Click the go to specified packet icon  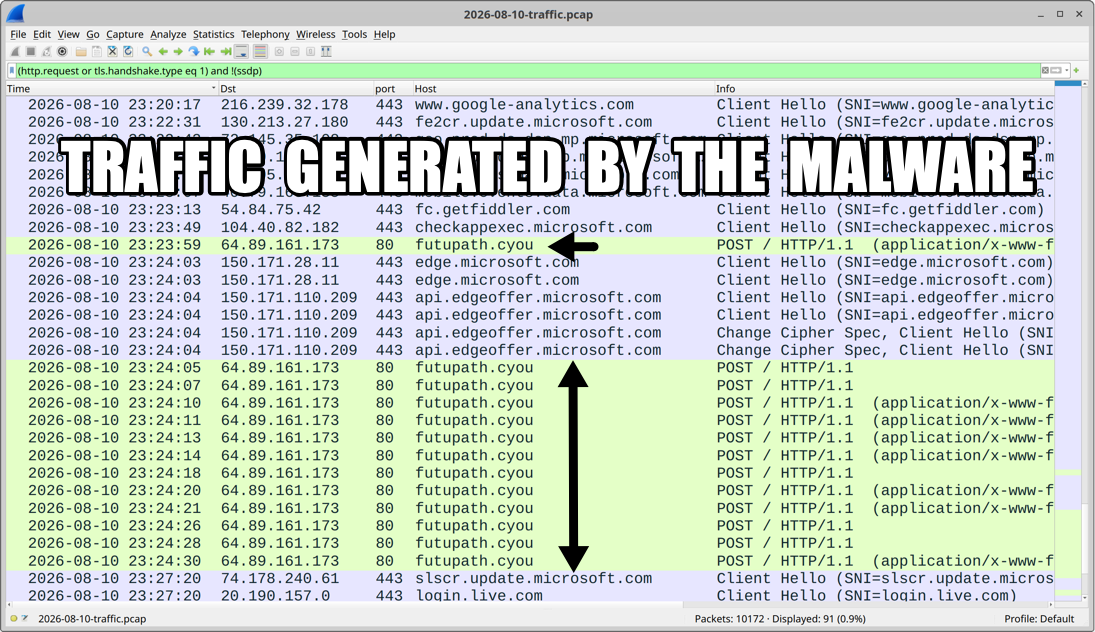click(x=193, y=52)
